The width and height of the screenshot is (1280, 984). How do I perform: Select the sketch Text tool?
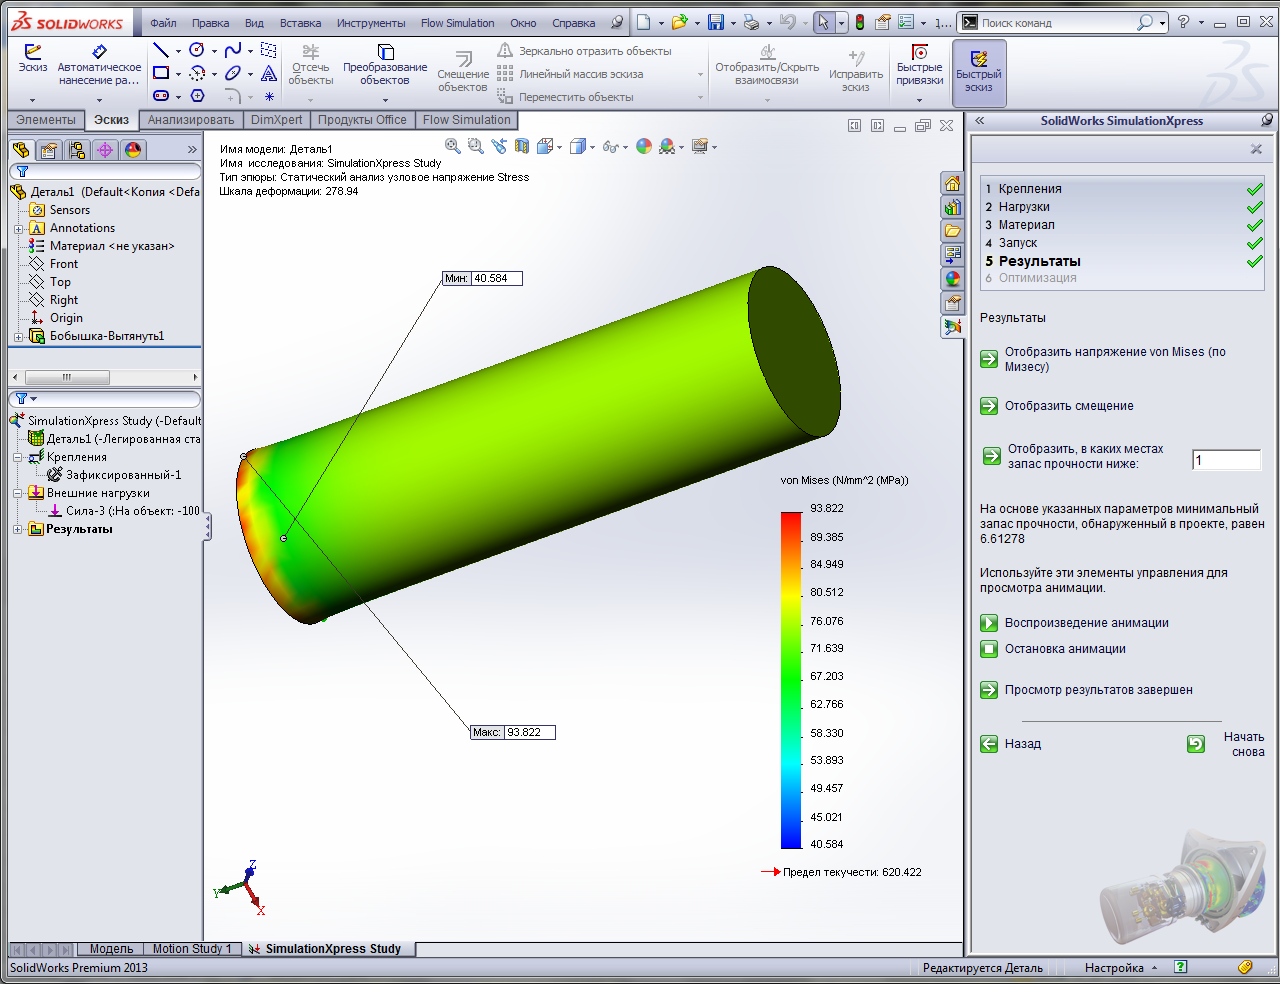coord(269,73)
